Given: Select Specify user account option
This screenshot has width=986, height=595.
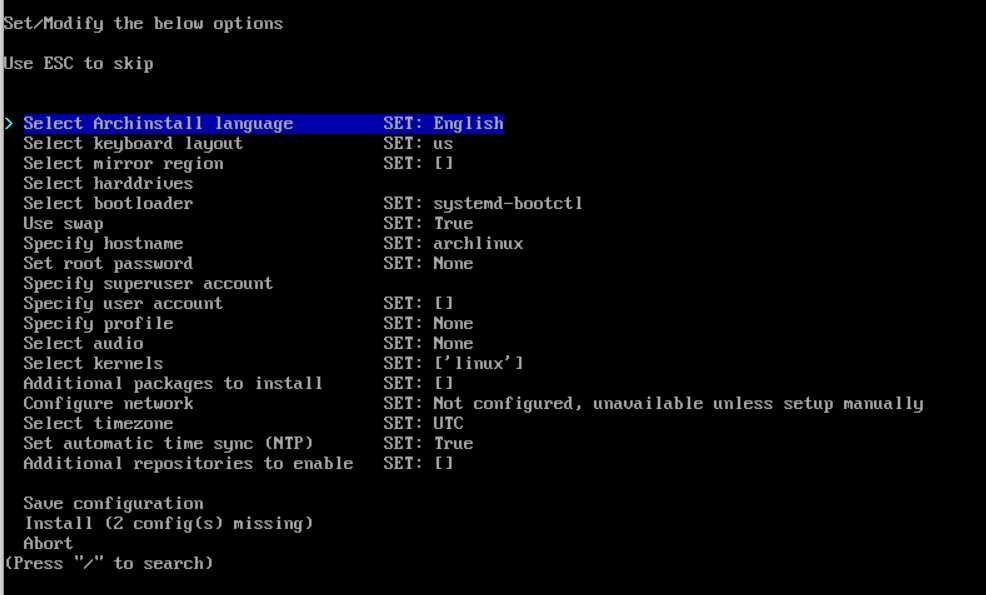Looking at the screenshot, I should pyautogui.click(x=123, y=304).
